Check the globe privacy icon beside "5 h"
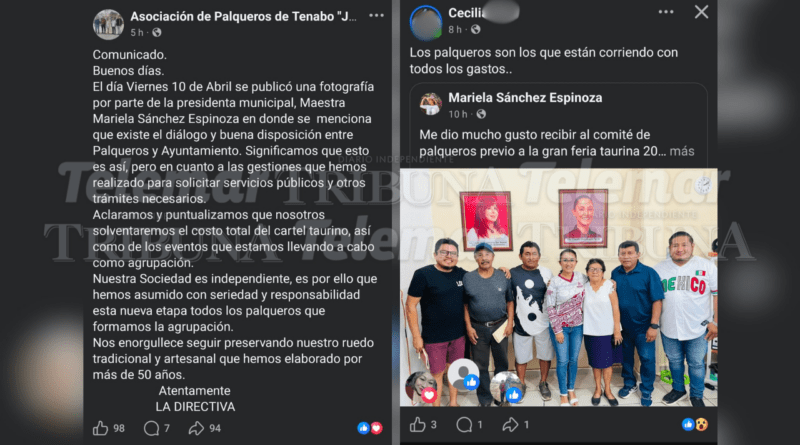This screenshot has width=800, height=445. [157, 32]
